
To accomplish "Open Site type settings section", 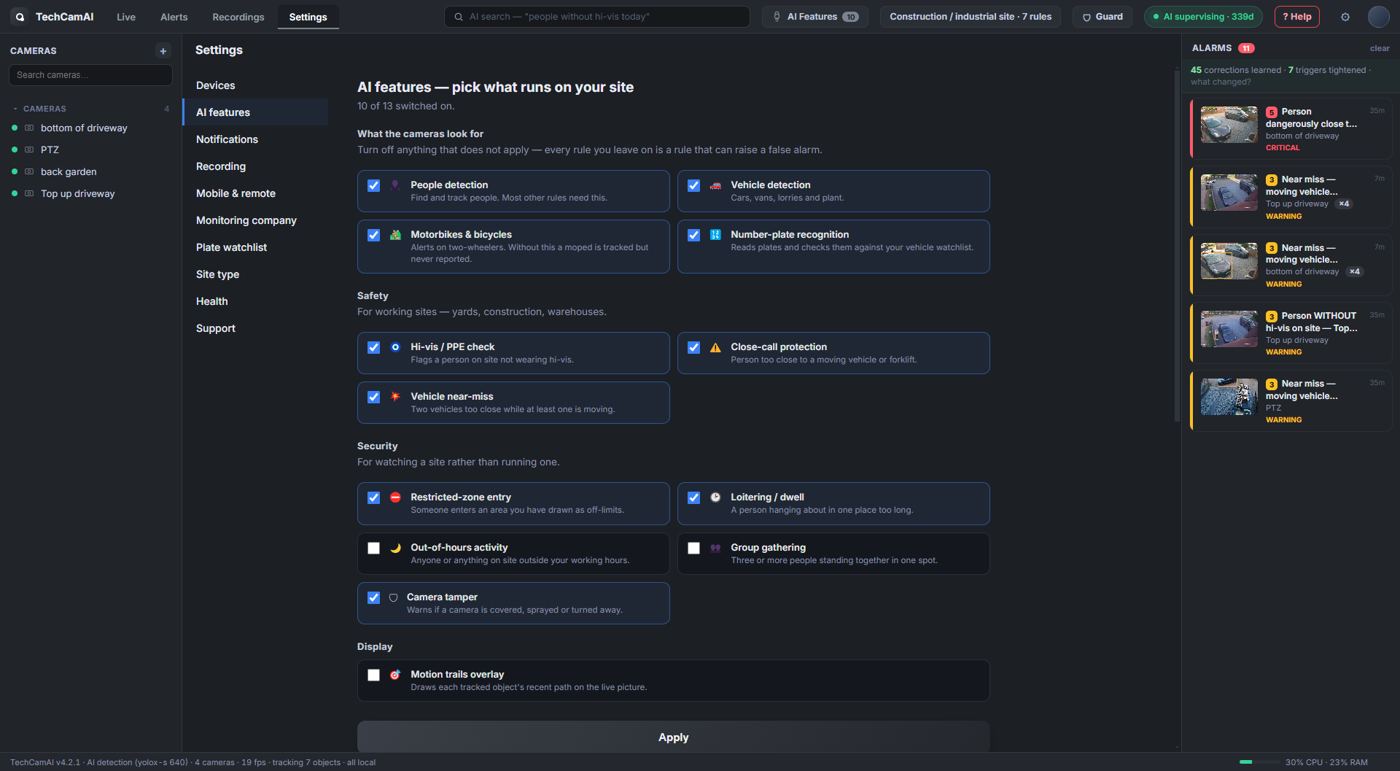I will (256, 274).
